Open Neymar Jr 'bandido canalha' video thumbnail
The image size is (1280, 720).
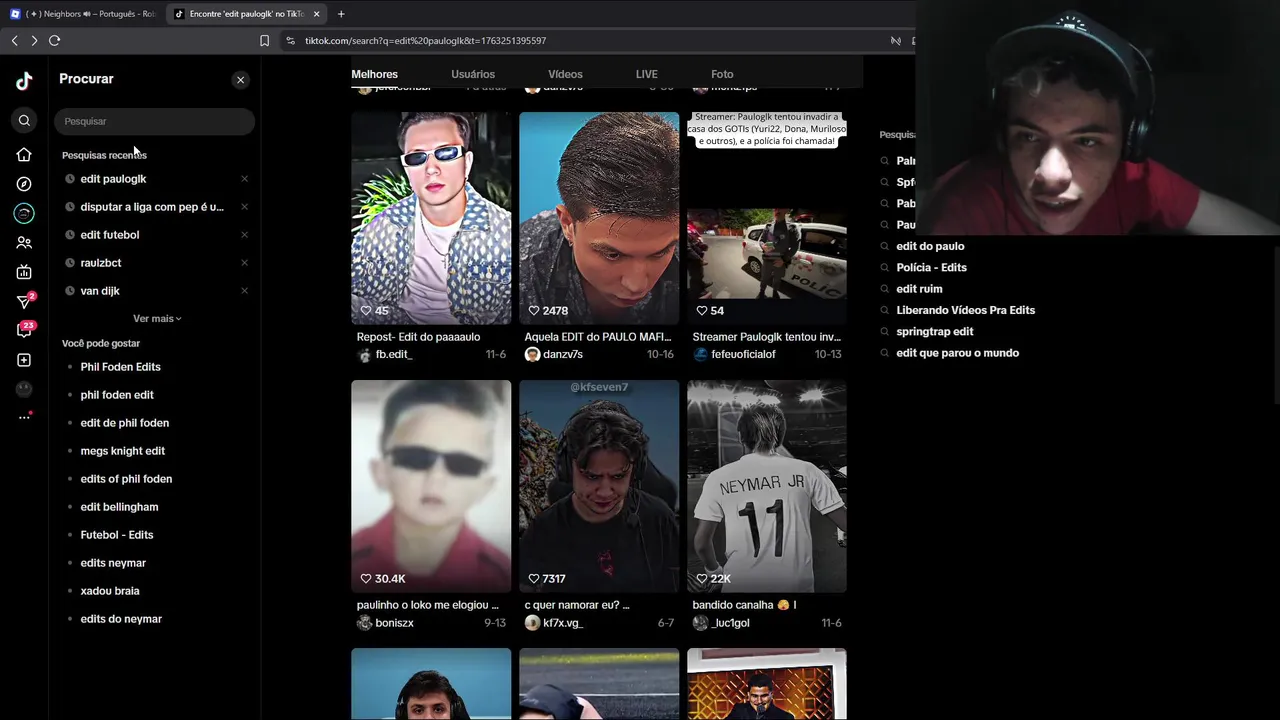tap(767, 486)
